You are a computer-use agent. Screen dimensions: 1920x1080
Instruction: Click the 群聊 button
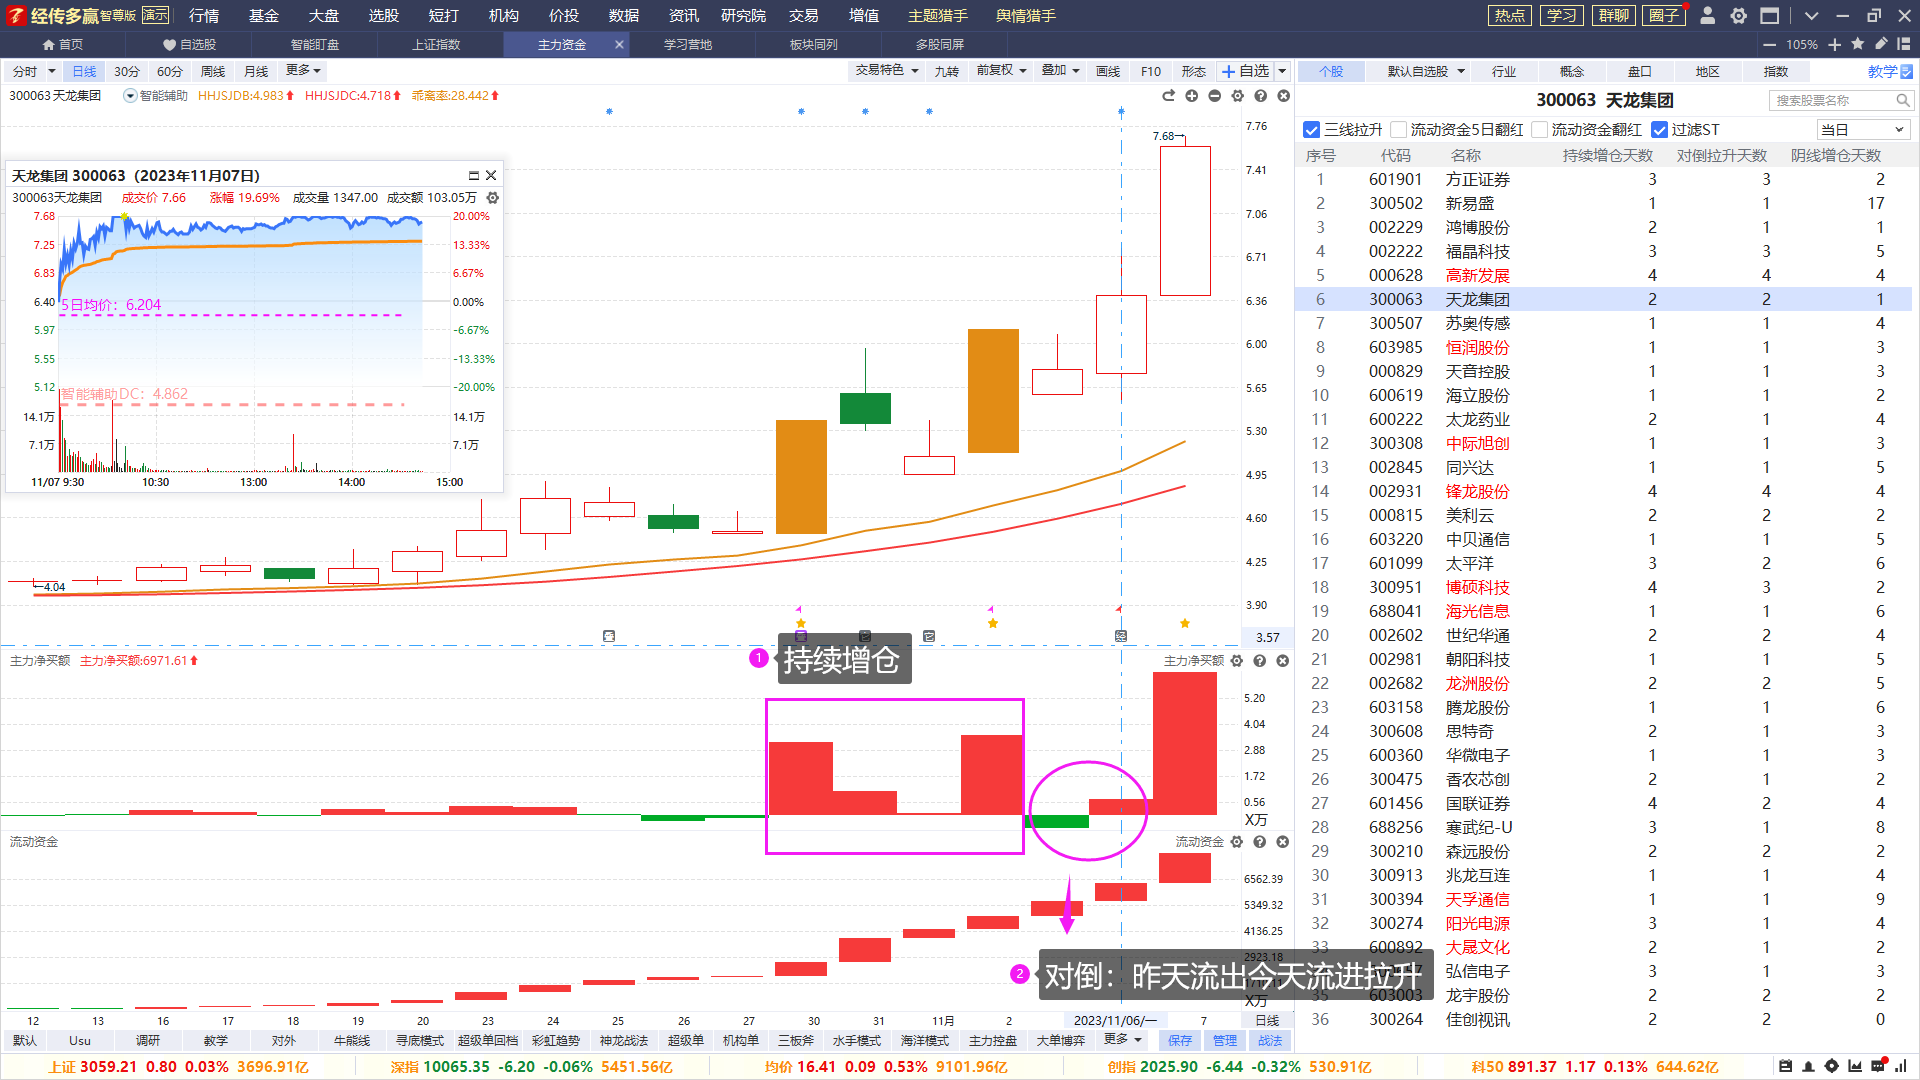click(1613, 15)
